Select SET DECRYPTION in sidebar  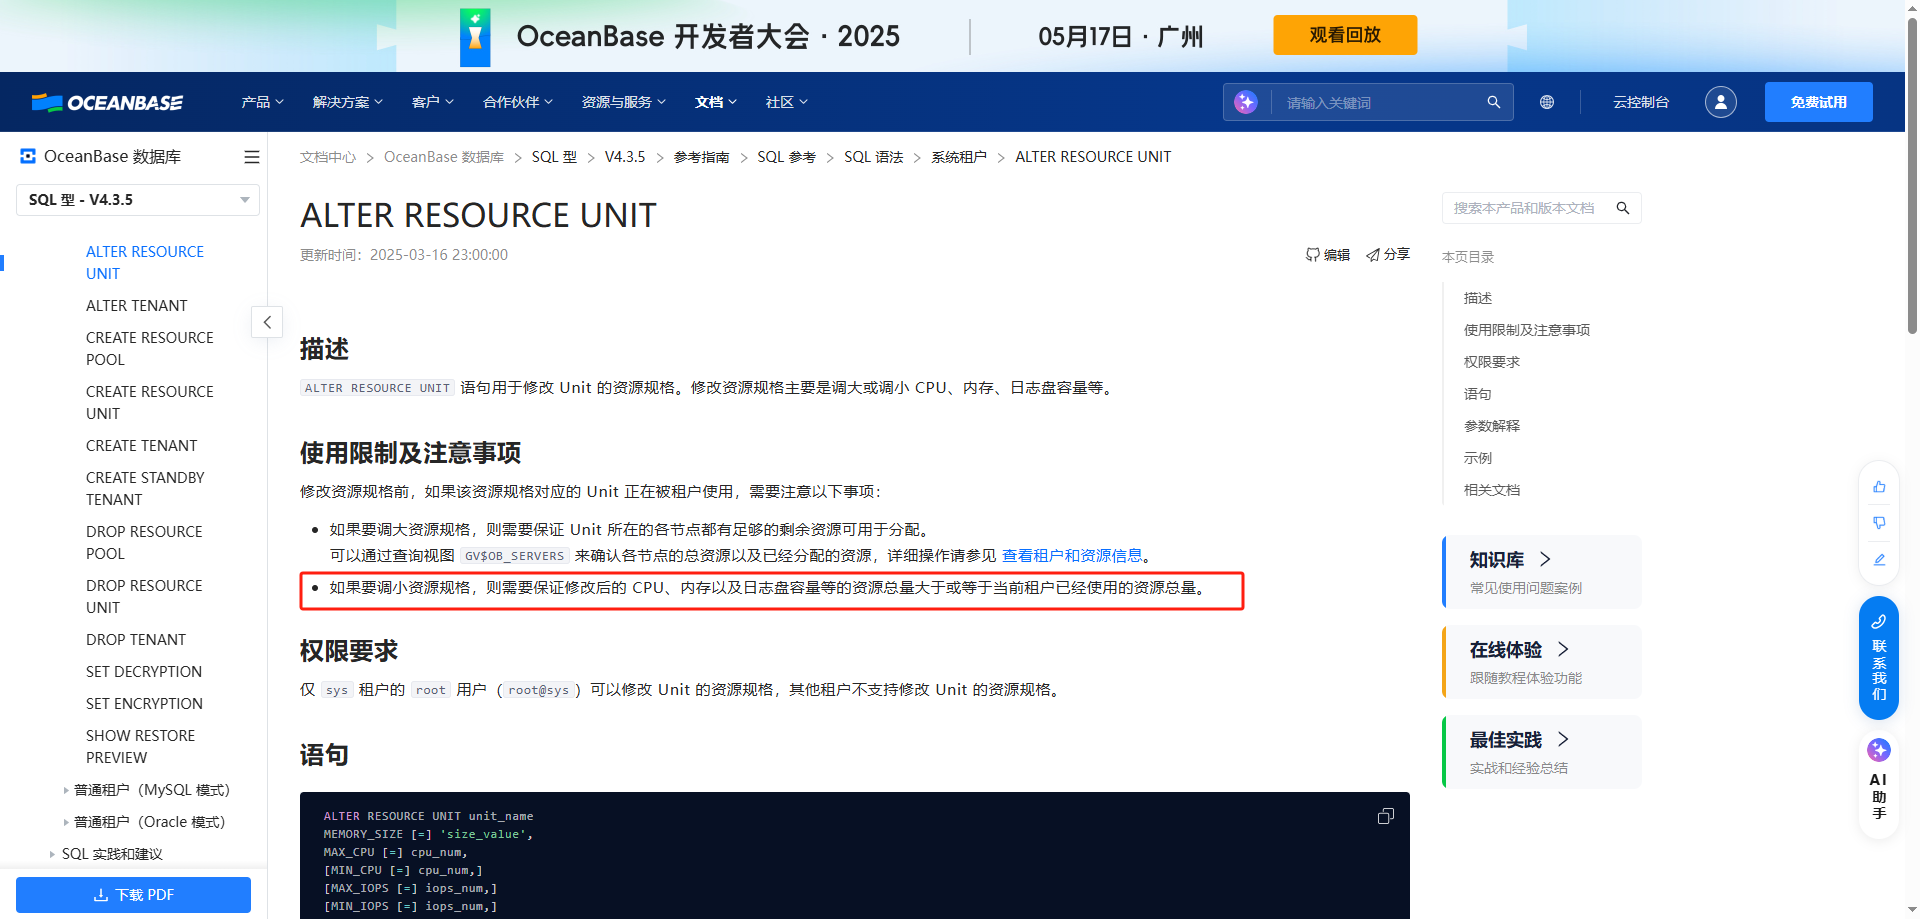144,672
